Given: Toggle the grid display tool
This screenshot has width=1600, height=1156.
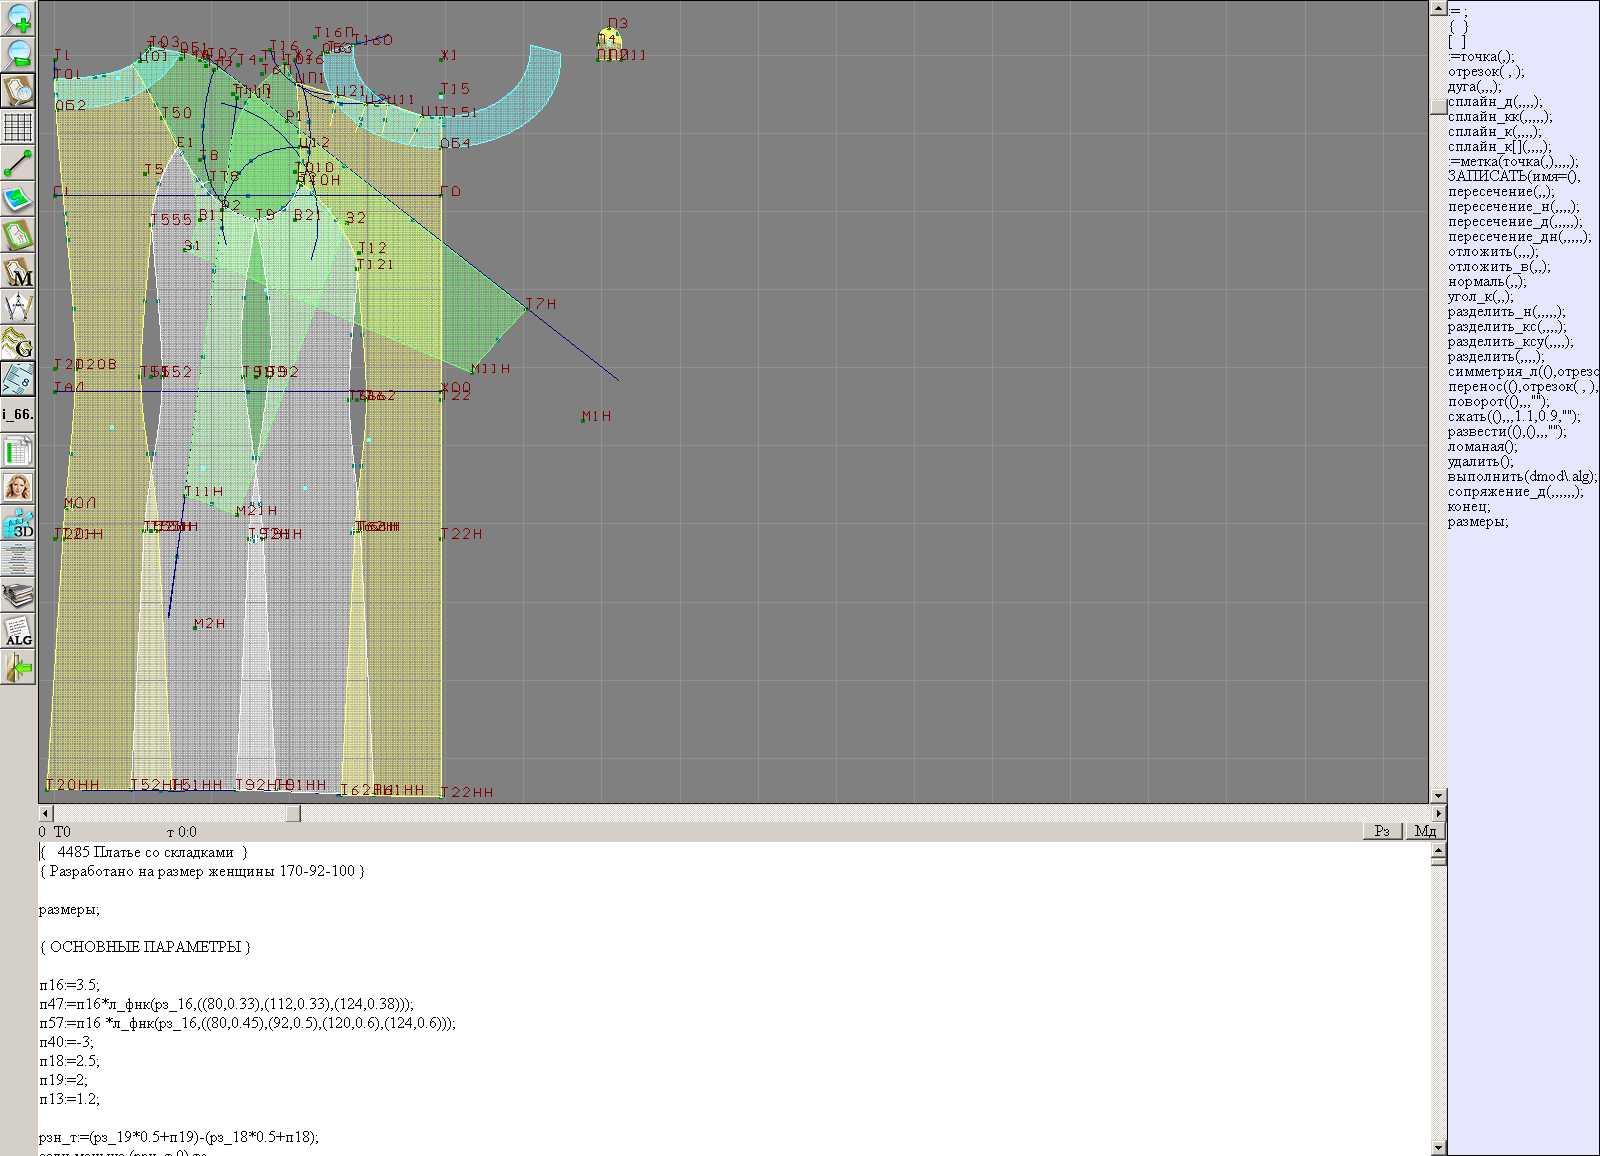Looking at the screenshot, I should point(18,127).
